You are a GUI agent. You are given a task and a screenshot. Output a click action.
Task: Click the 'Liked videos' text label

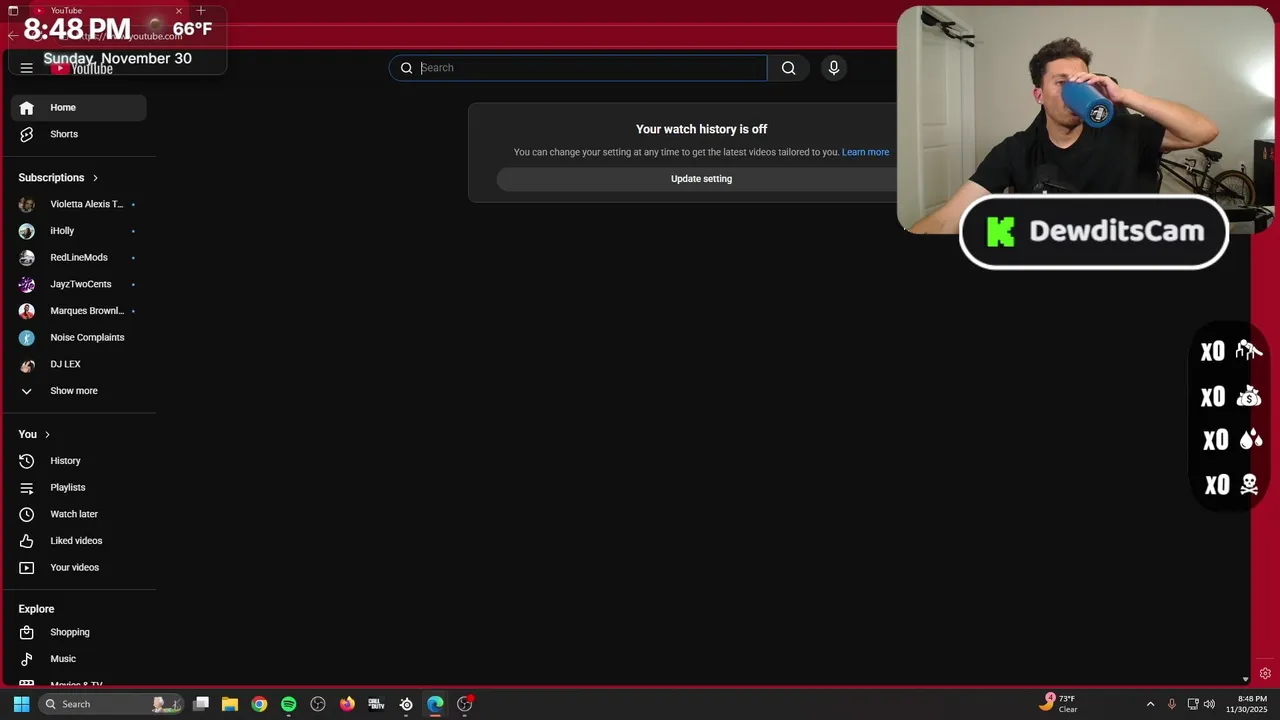[76, 541]
